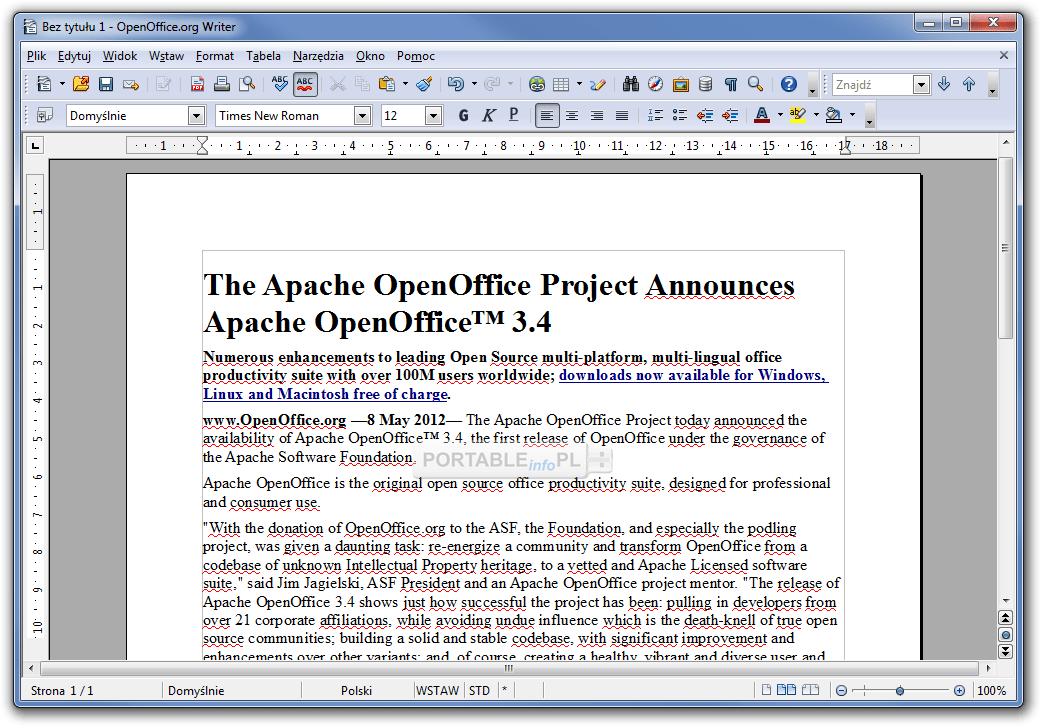Open page preview magnifier-page icon
The height and width of the screenshot is (727, 1042).
point(247,84)
